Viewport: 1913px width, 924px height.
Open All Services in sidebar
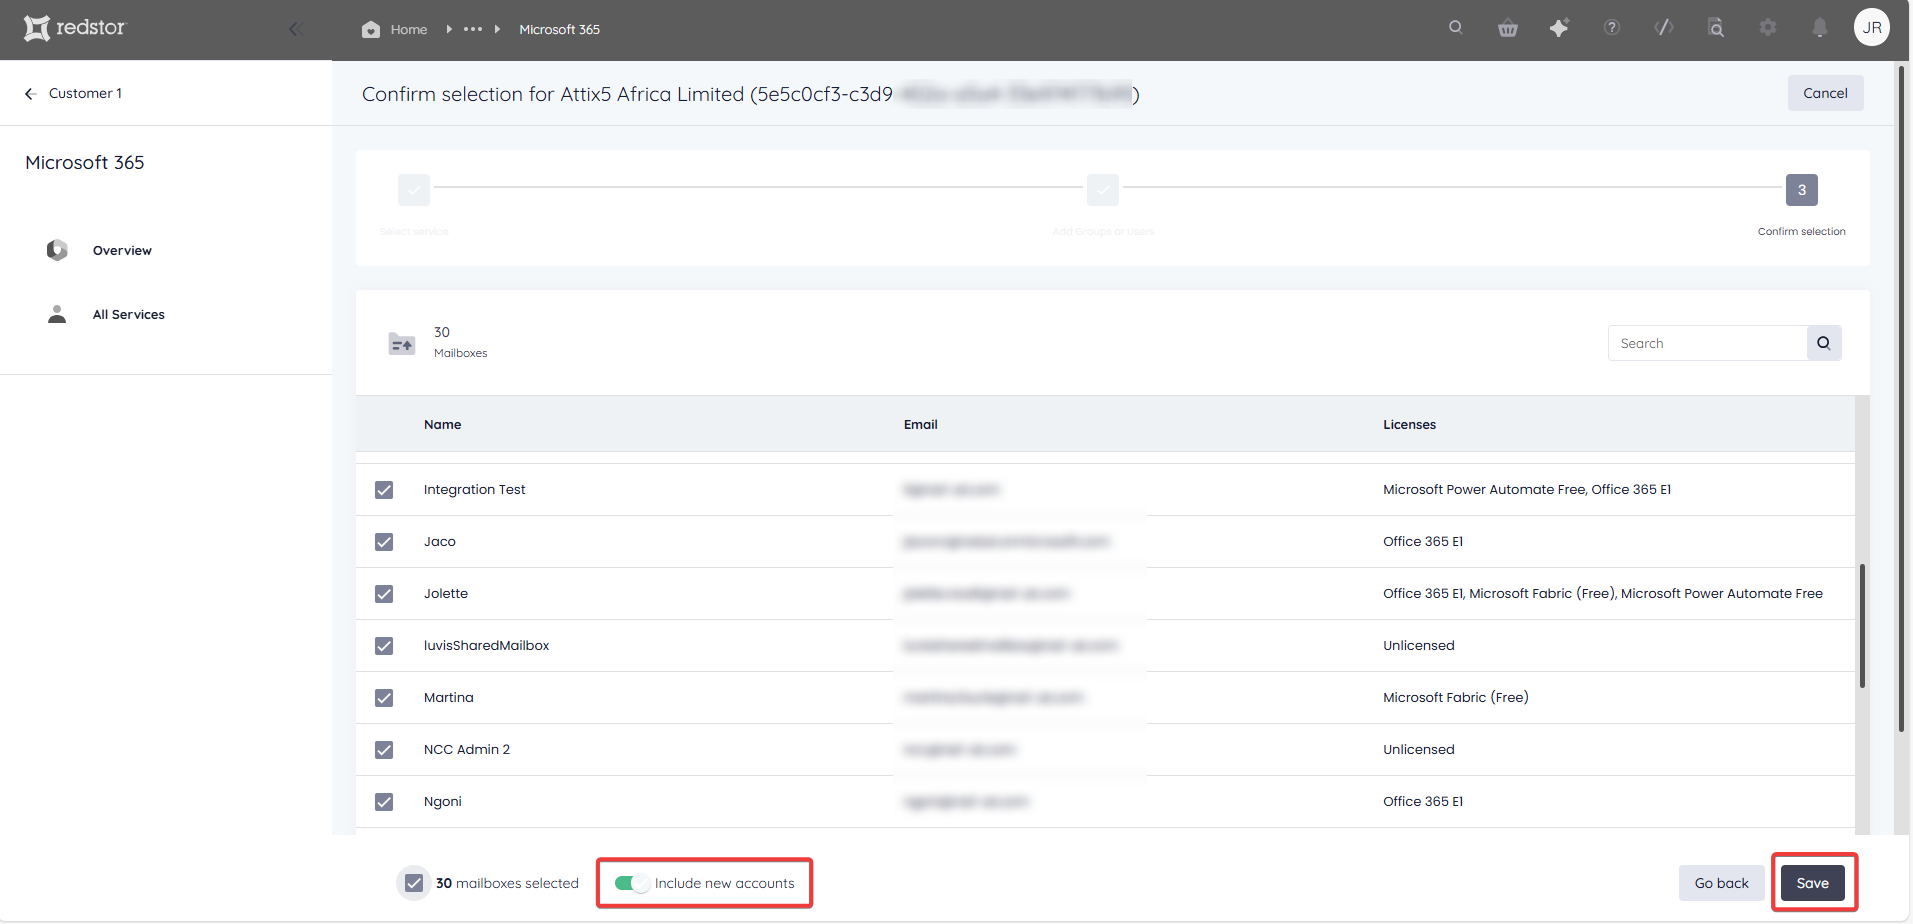129,314
